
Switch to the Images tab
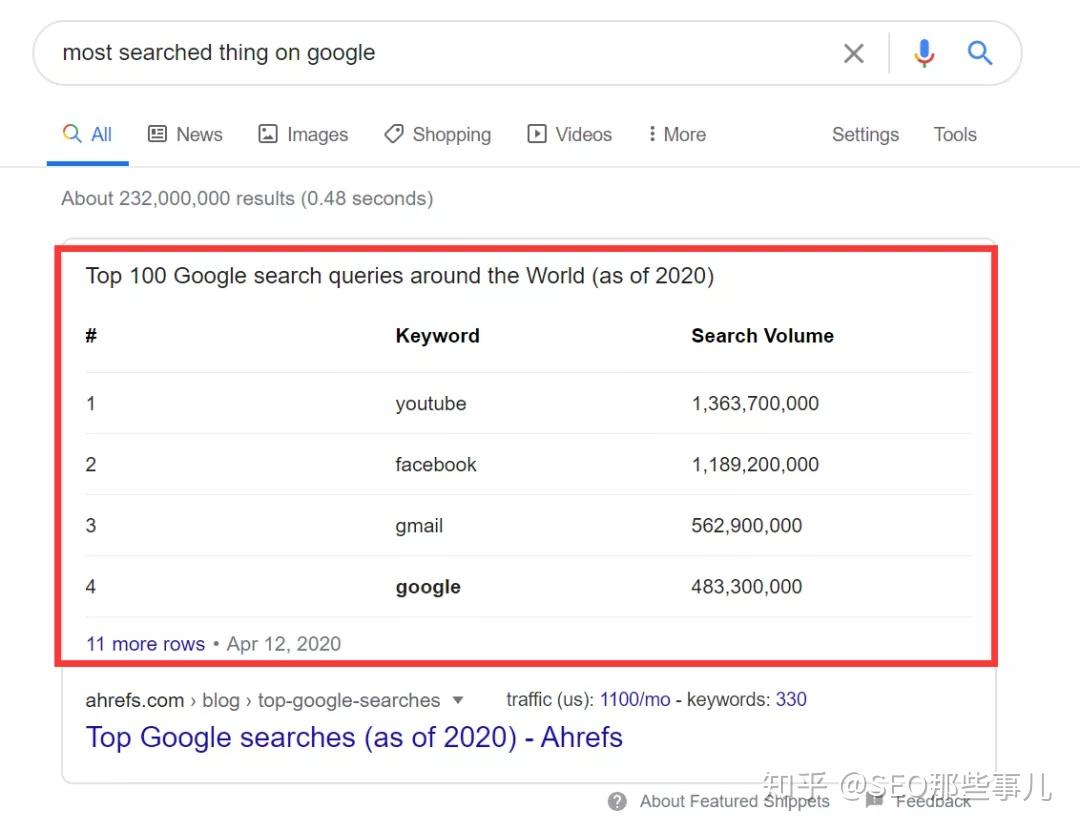point(303,134)
